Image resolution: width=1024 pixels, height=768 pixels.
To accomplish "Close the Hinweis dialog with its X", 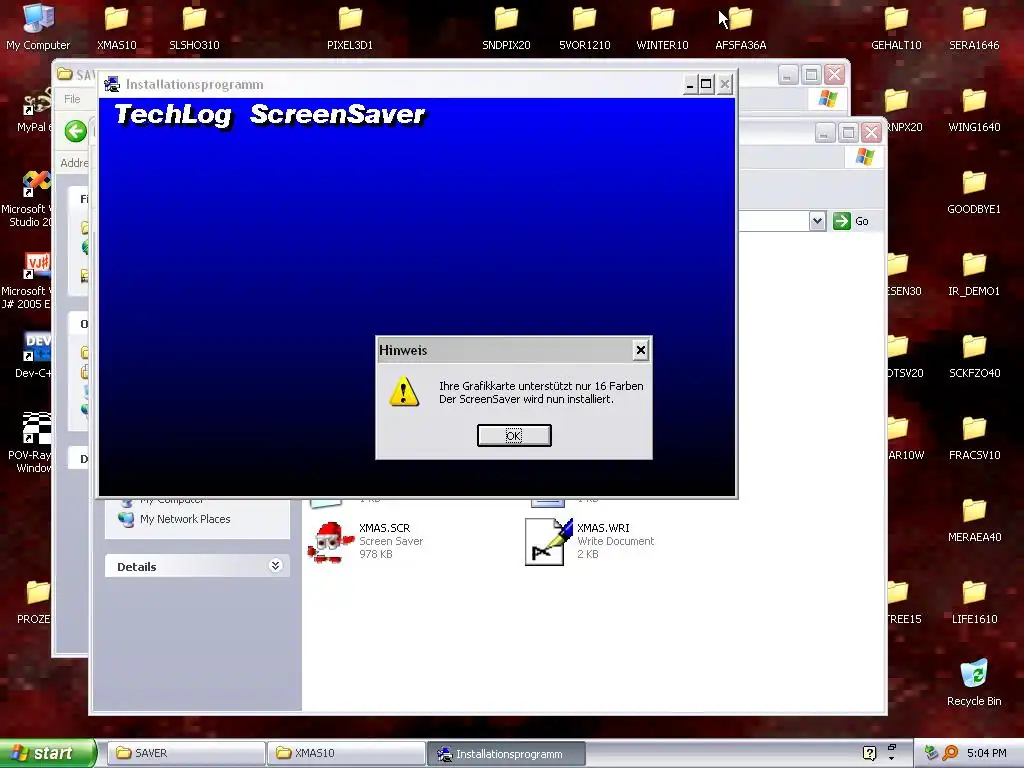I will tap(641, 351).
